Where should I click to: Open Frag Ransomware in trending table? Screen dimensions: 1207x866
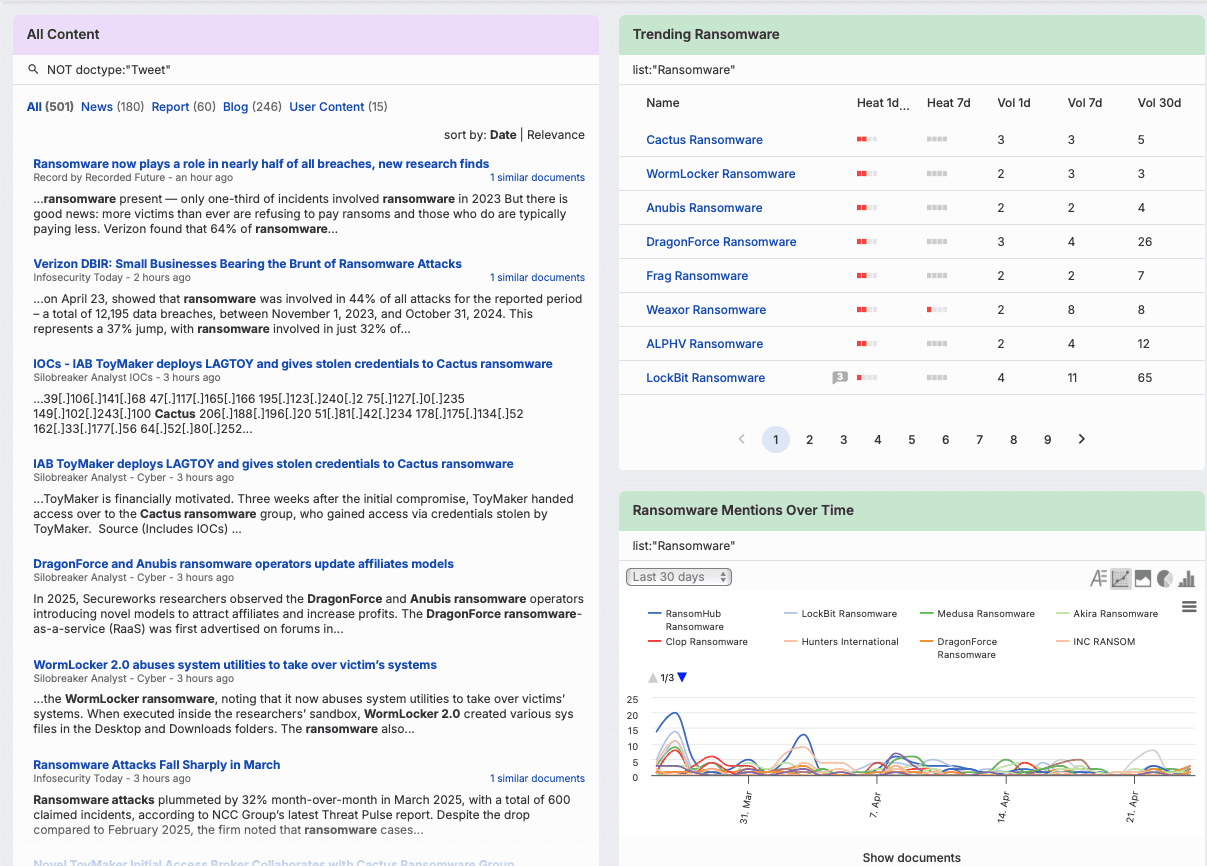pyautogui.click(x=697, y=276)
